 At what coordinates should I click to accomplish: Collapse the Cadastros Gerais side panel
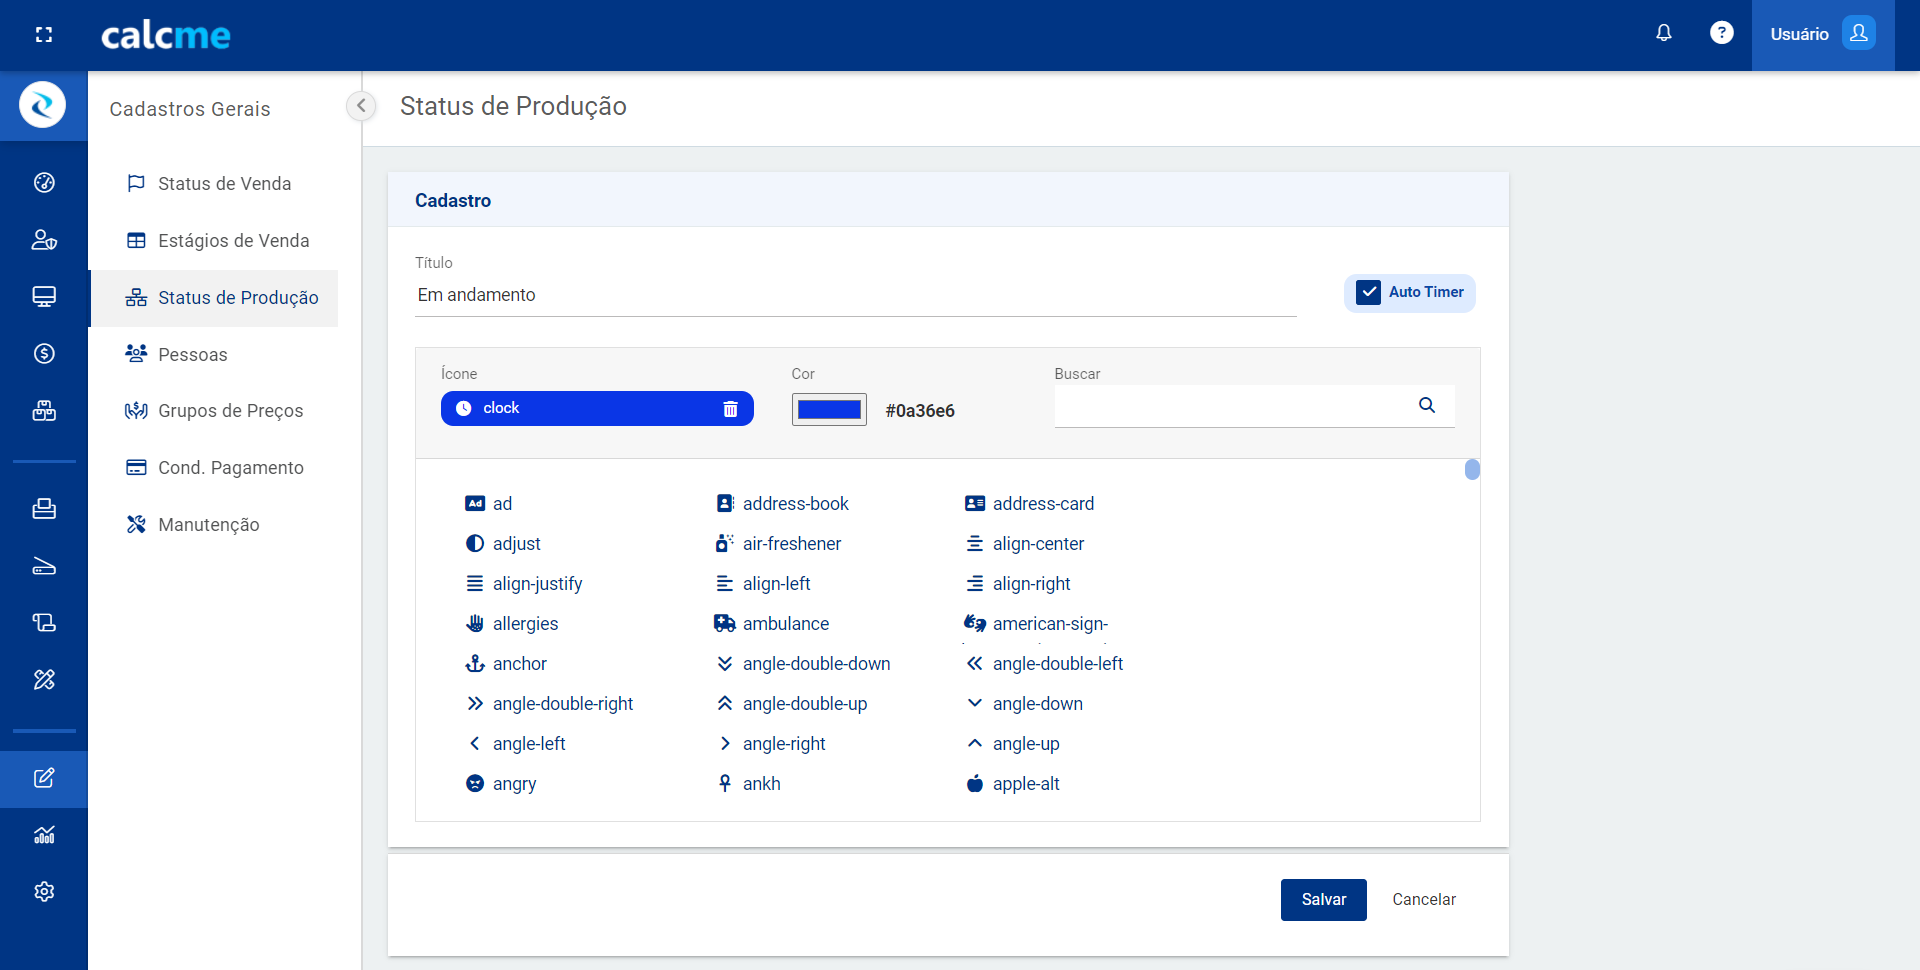361,105
